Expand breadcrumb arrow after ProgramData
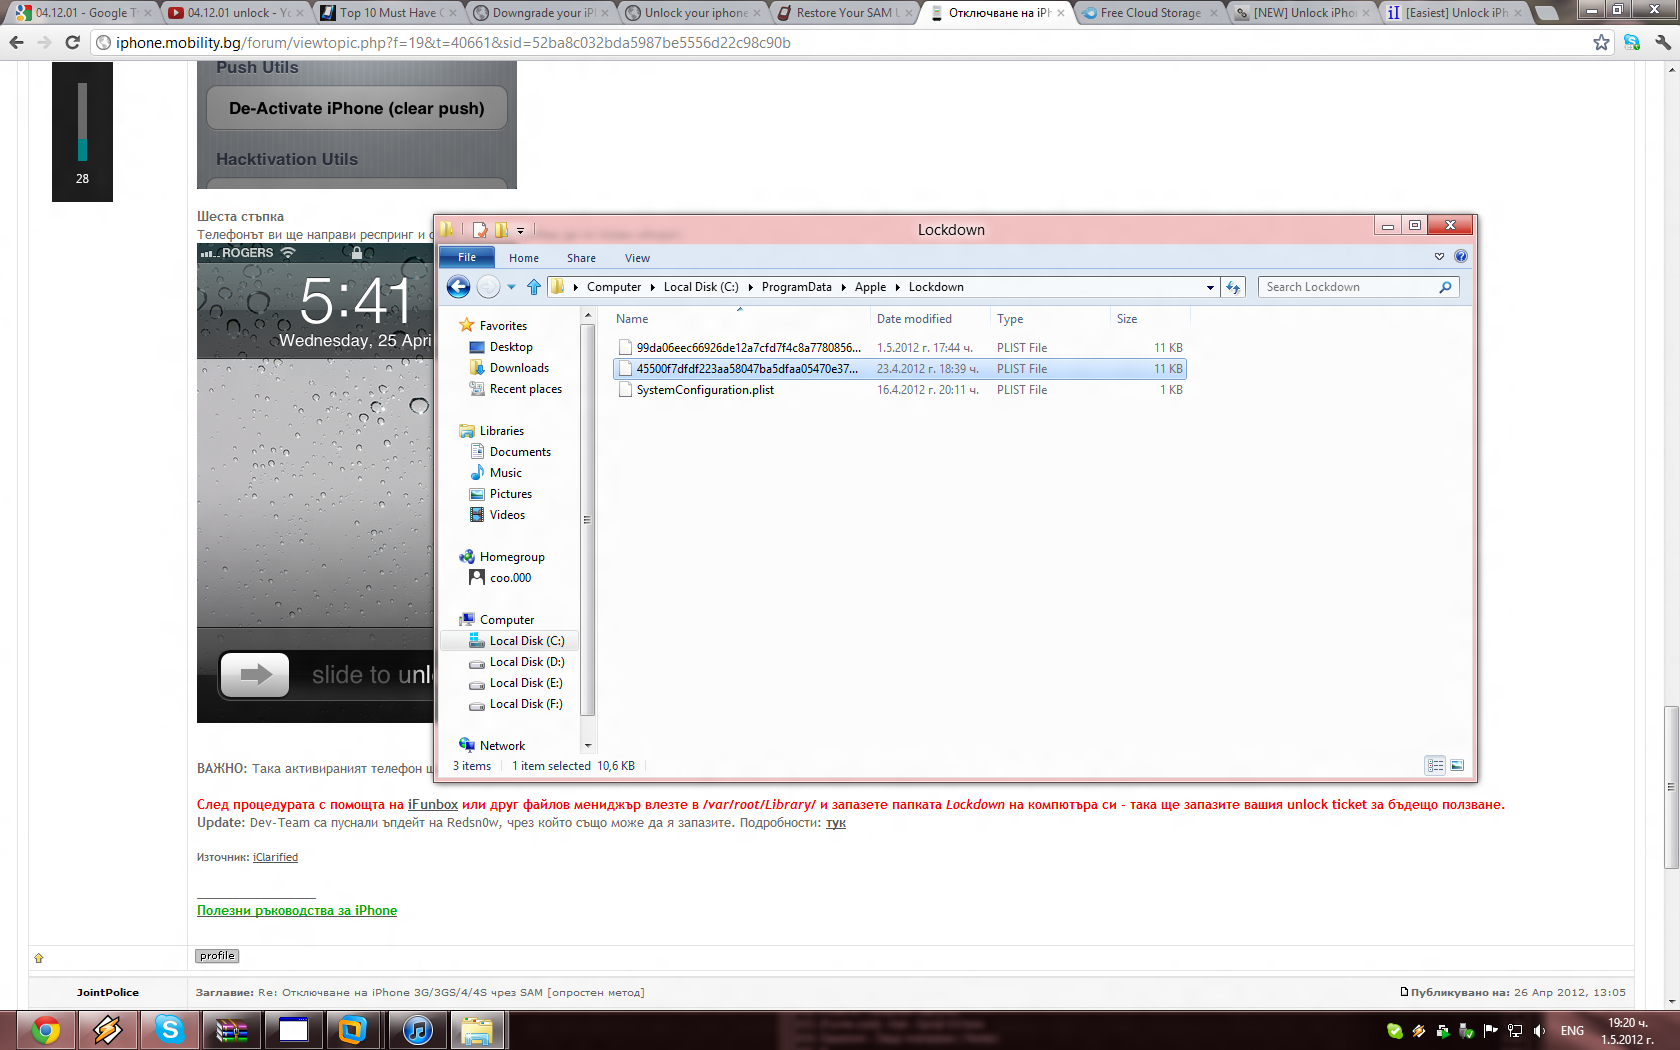The image size is (1680, 1050). click(844, 287)
